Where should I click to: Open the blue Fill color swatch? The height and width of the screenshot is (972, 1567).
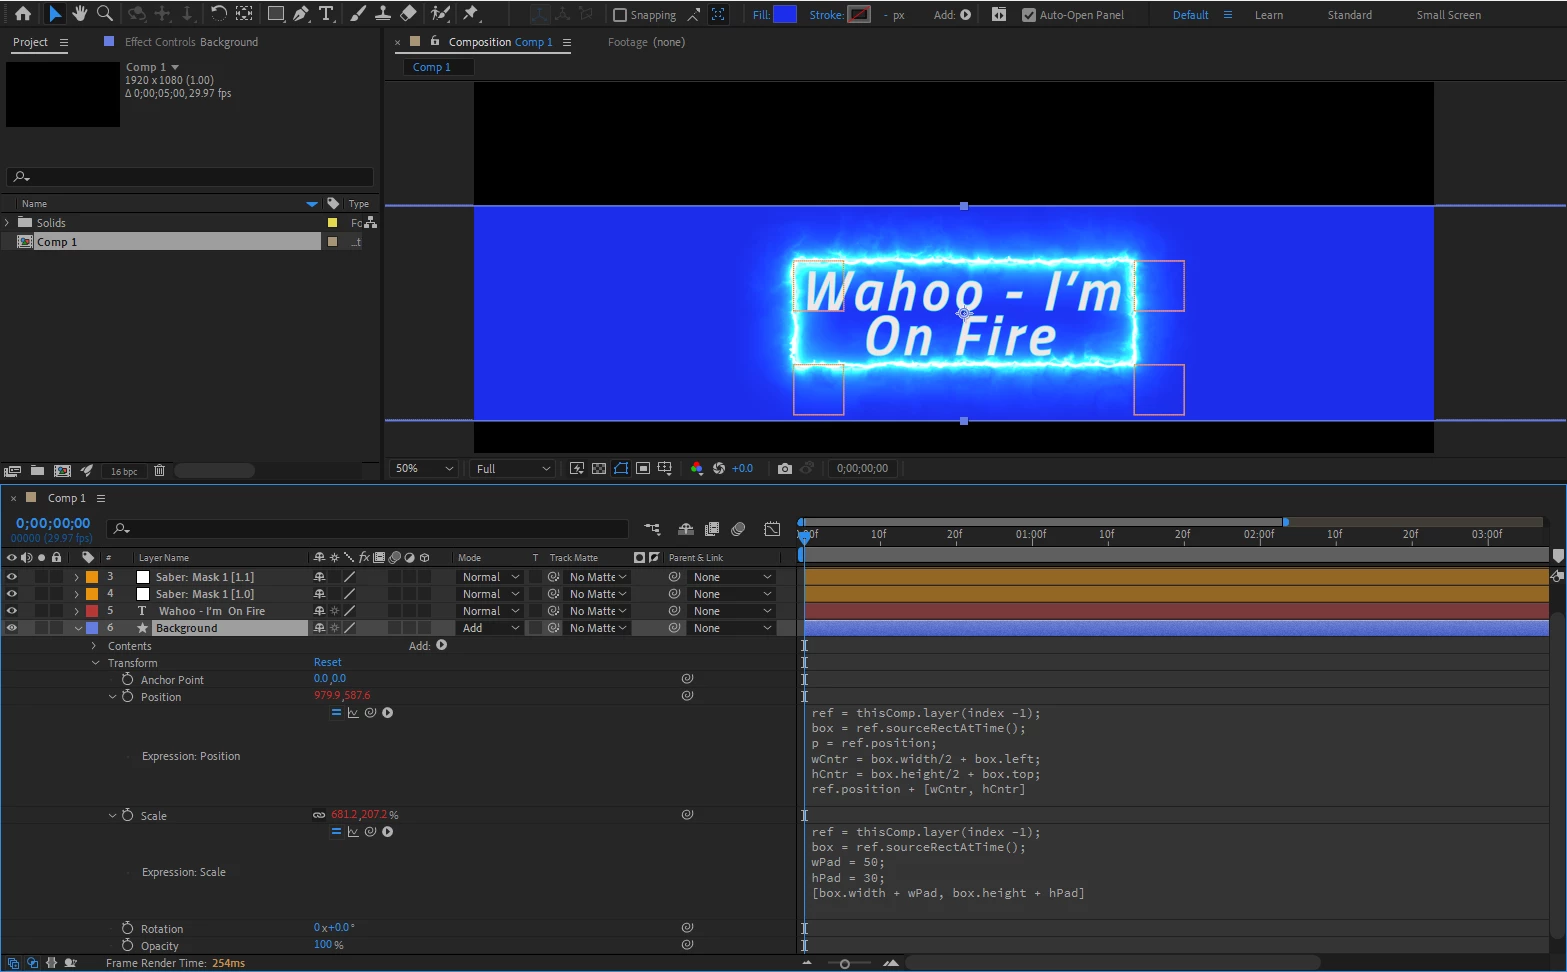(786, 14)
